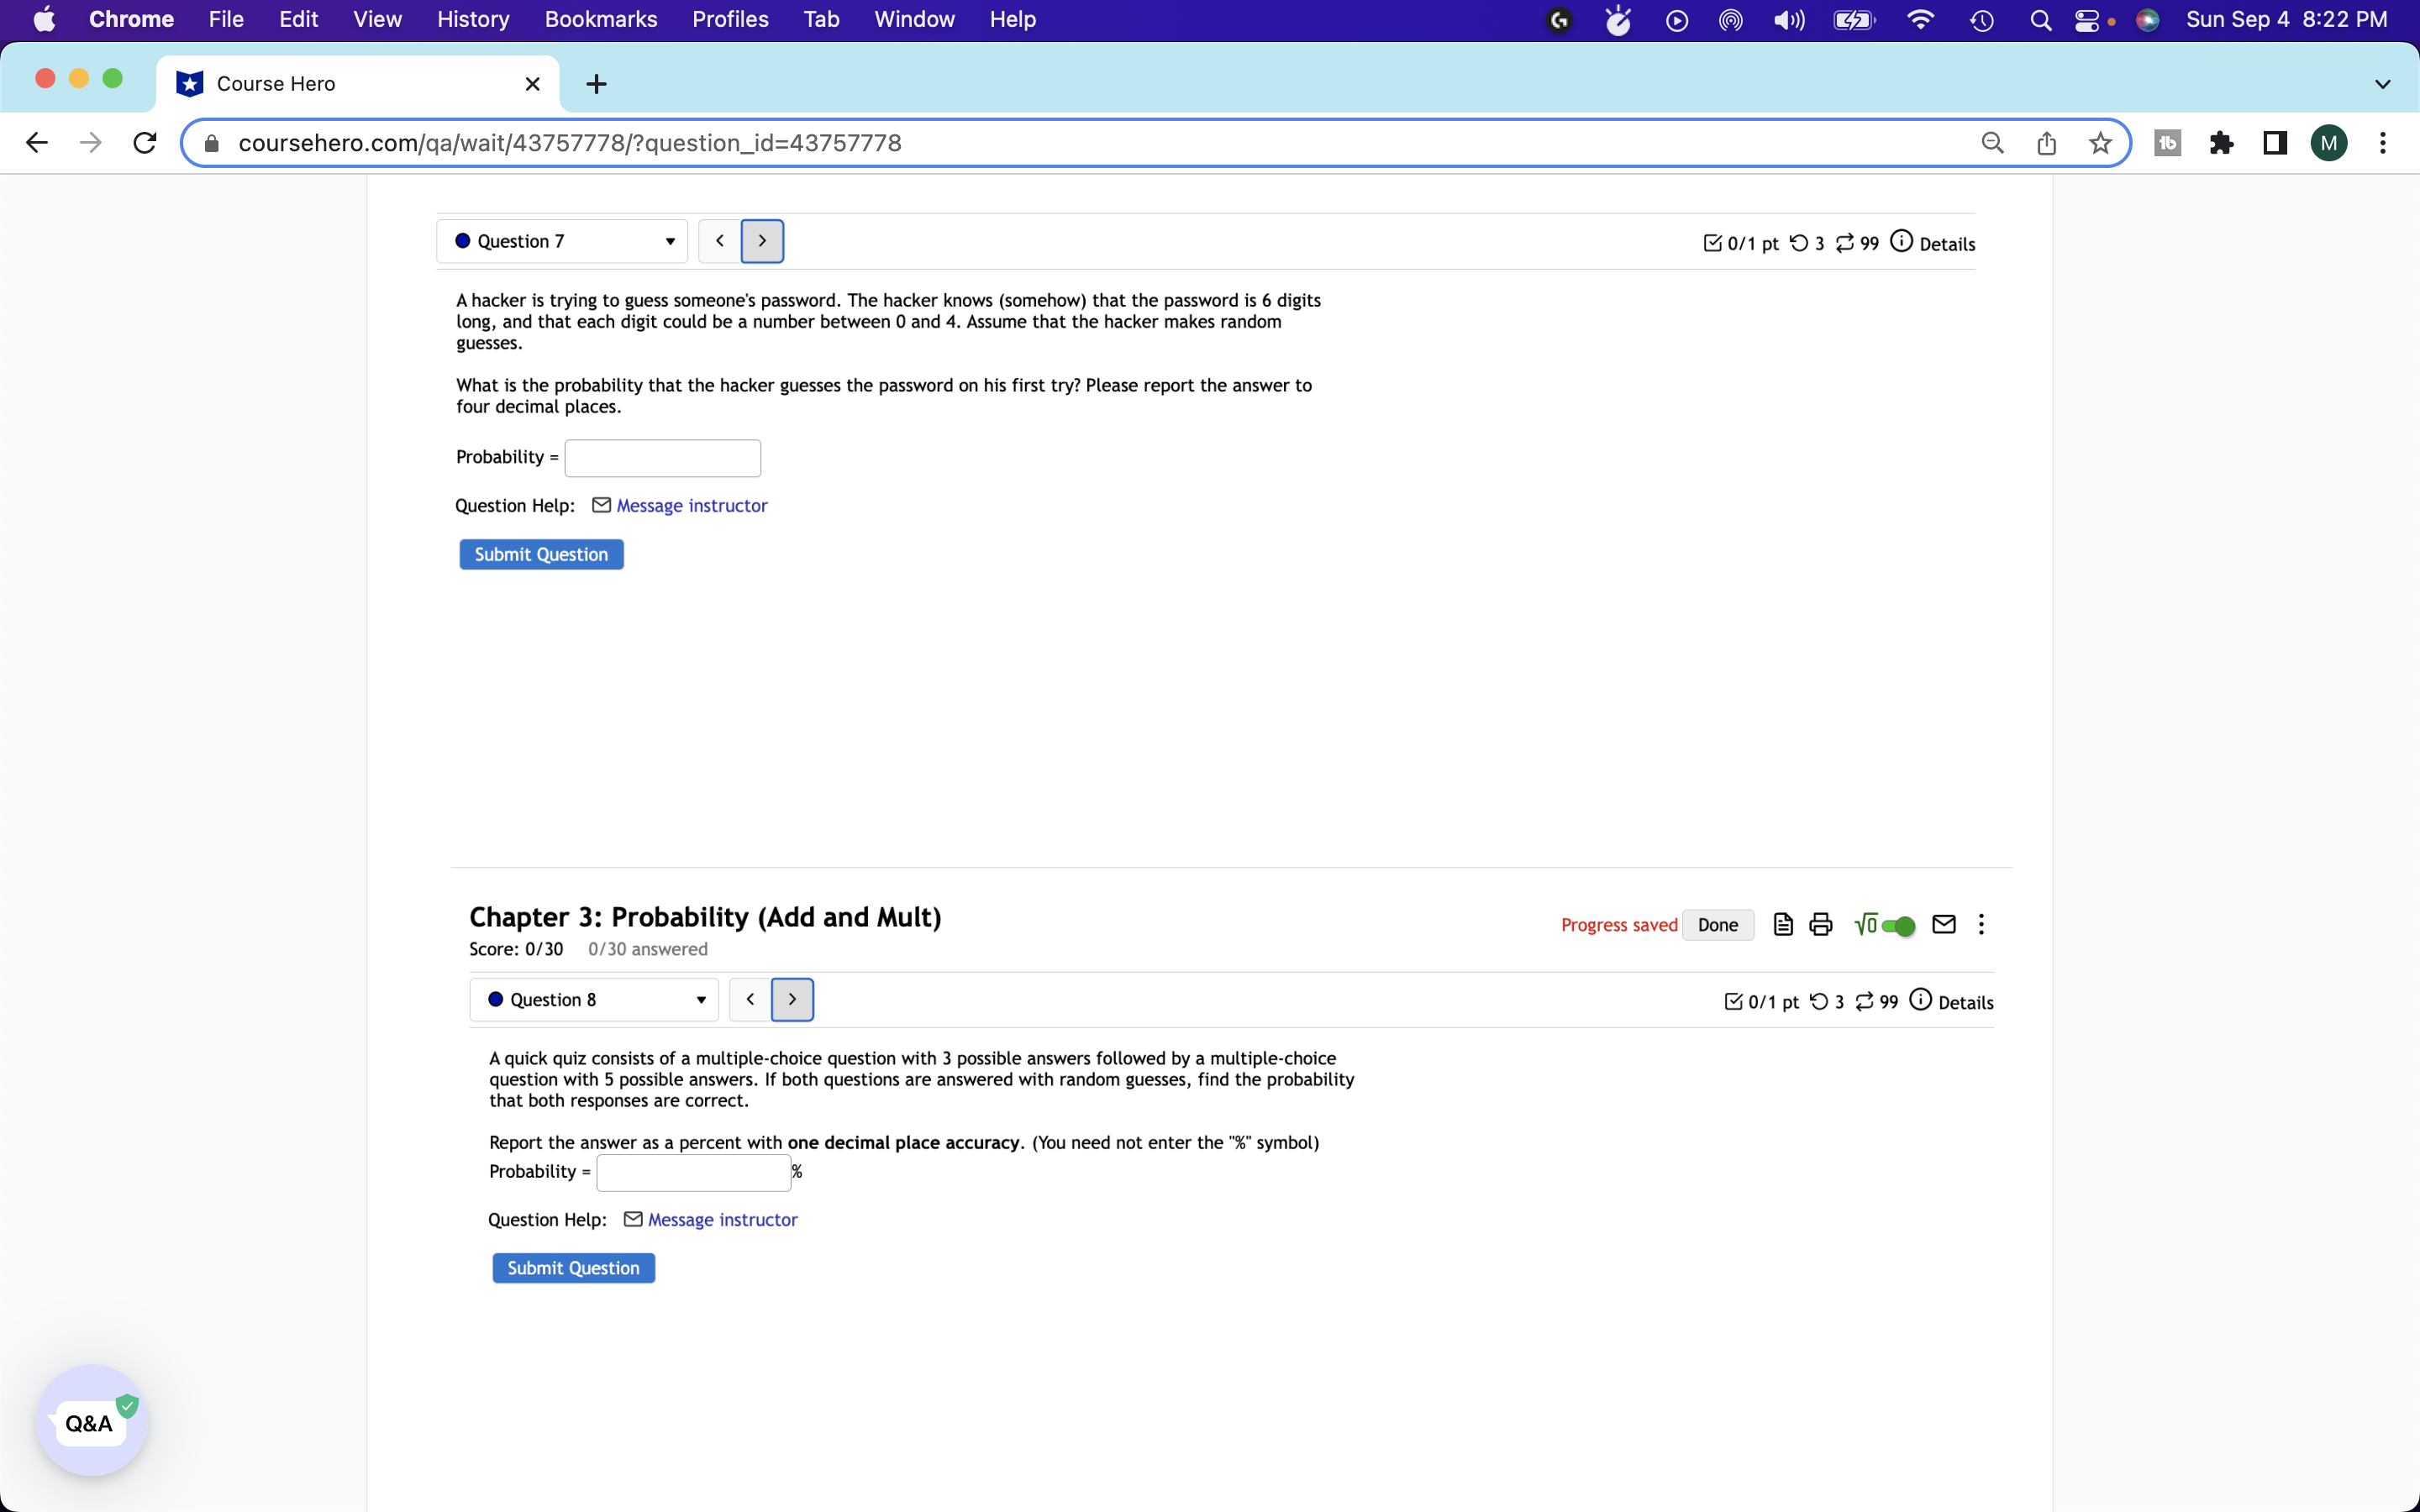Click the share icon in address bar

tap(2046, 143)
